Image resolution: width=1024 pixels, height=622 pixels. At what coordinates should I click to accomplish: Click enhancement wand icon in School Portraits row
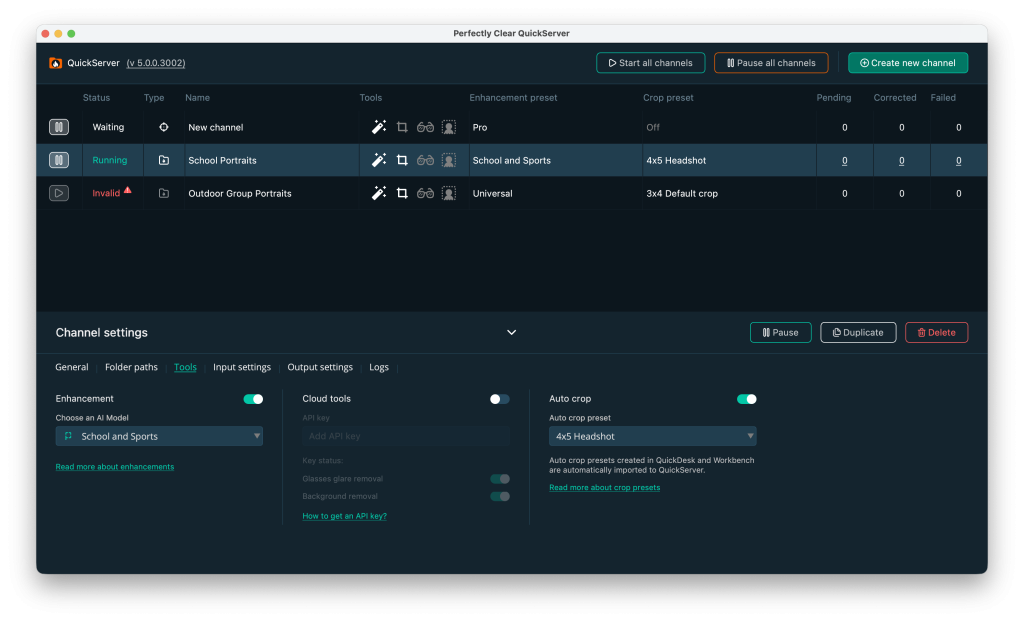point(379,161)
